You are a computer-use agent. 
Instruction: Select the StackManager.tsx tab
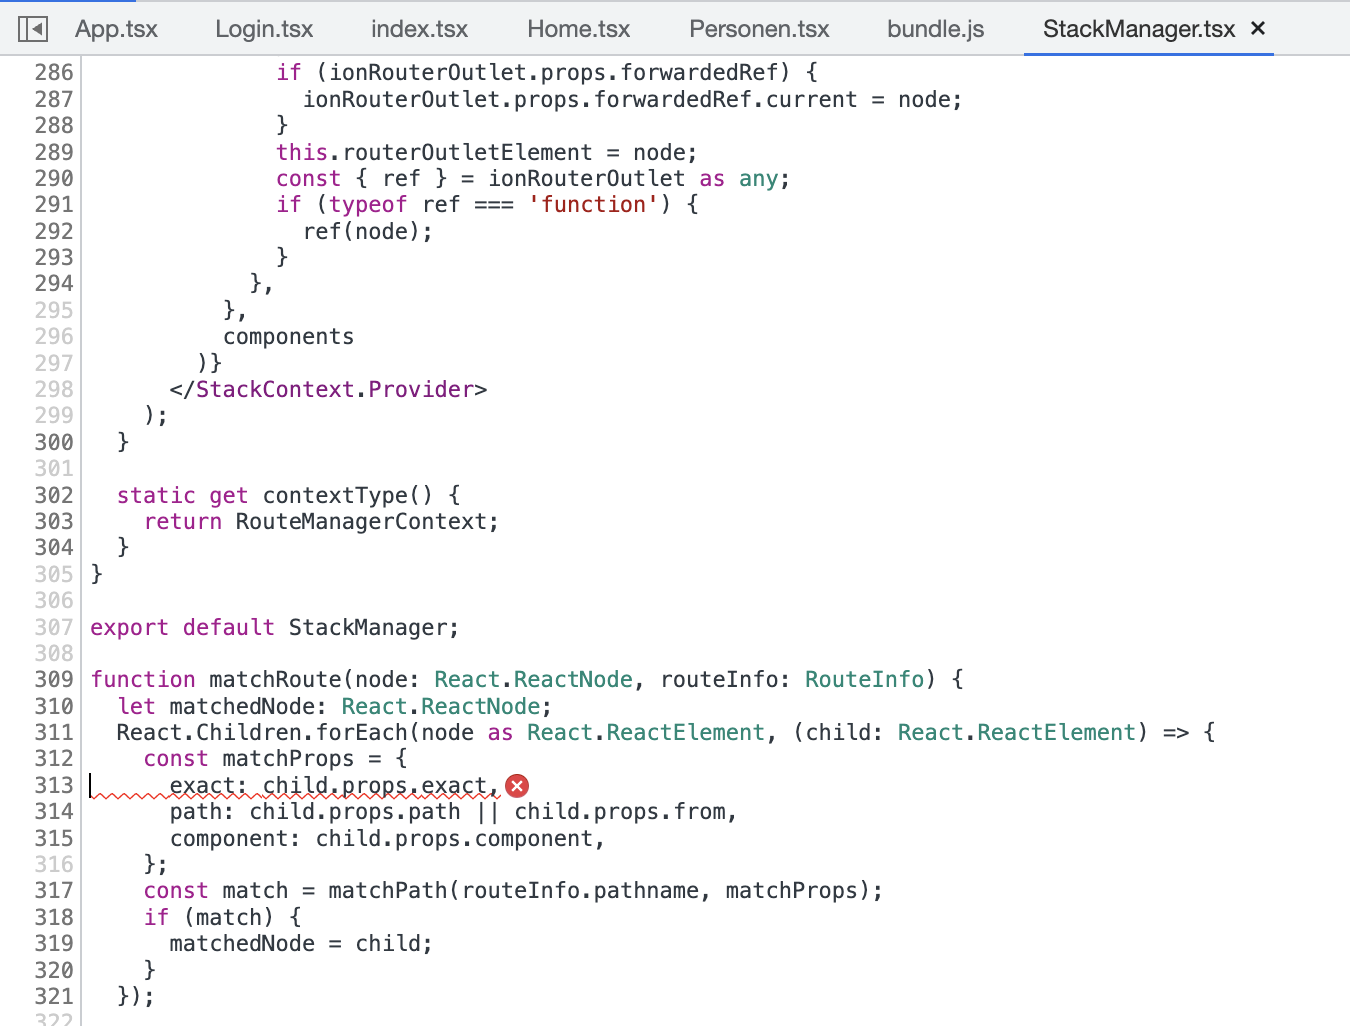(1139, 29)
